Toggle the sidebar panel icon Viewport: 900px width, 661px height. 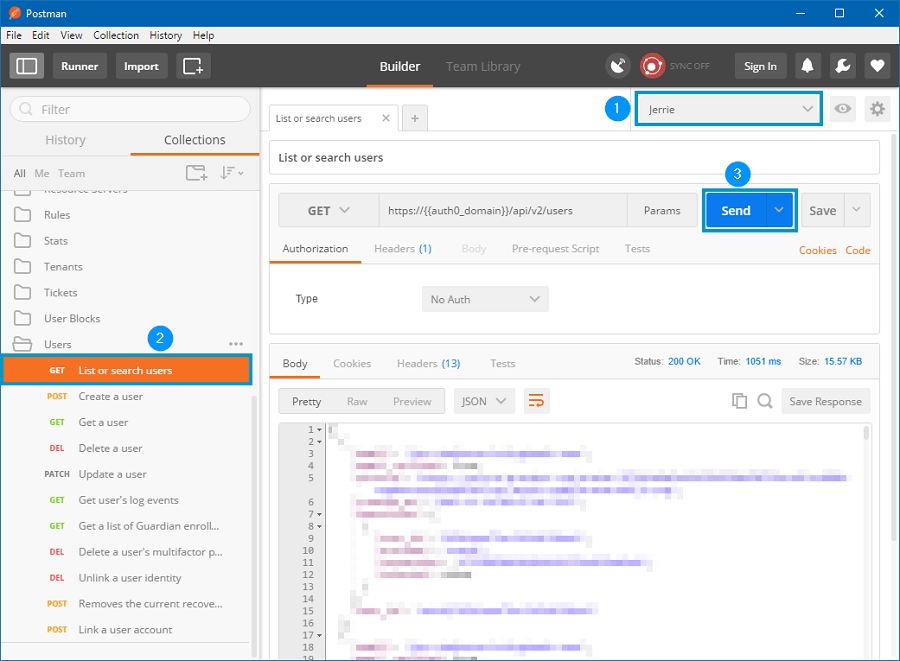pyautogui.click(x=26, y=66)
